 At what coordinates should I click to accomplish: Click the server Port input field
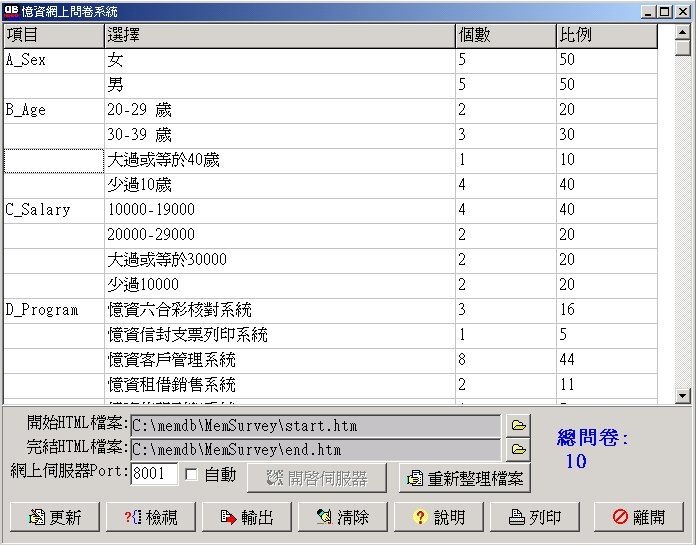[154, 474]
